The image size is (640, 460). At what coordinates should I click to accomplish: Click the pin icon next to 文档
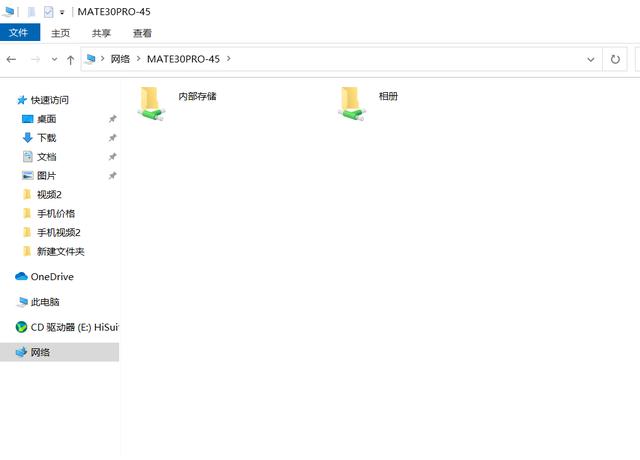(112, 157)
